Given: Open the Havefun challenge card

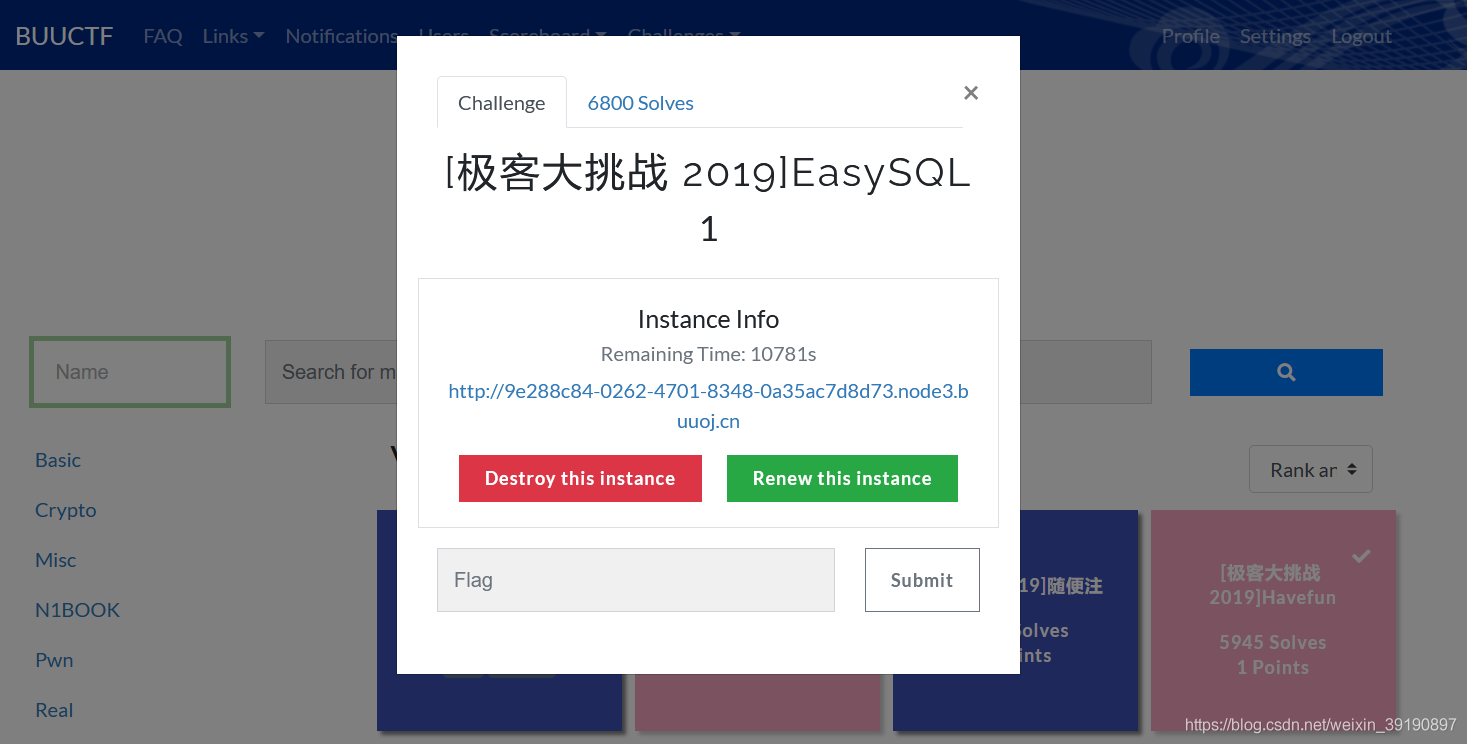Looking at the screenshot, I should click(1273, 620).
